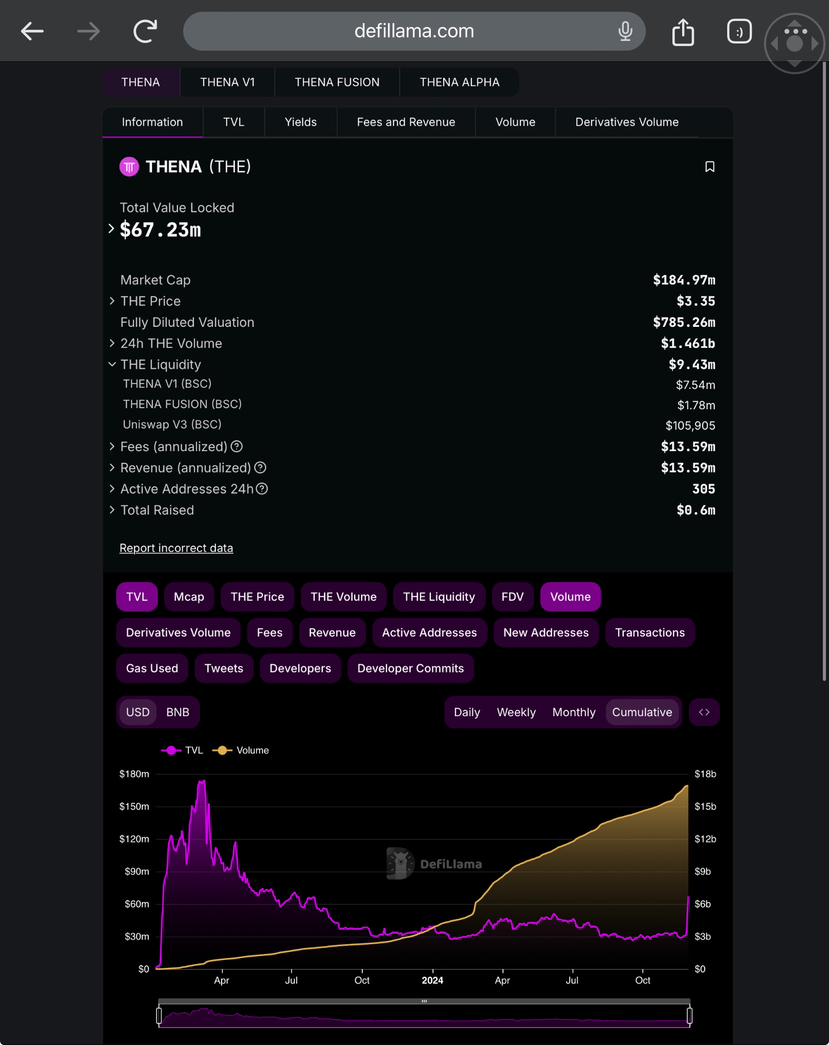Expand the Active Addresses 24h row
Image resolution: width=829 pixels, height=1045 pixels.
click(x=112, y=489)
